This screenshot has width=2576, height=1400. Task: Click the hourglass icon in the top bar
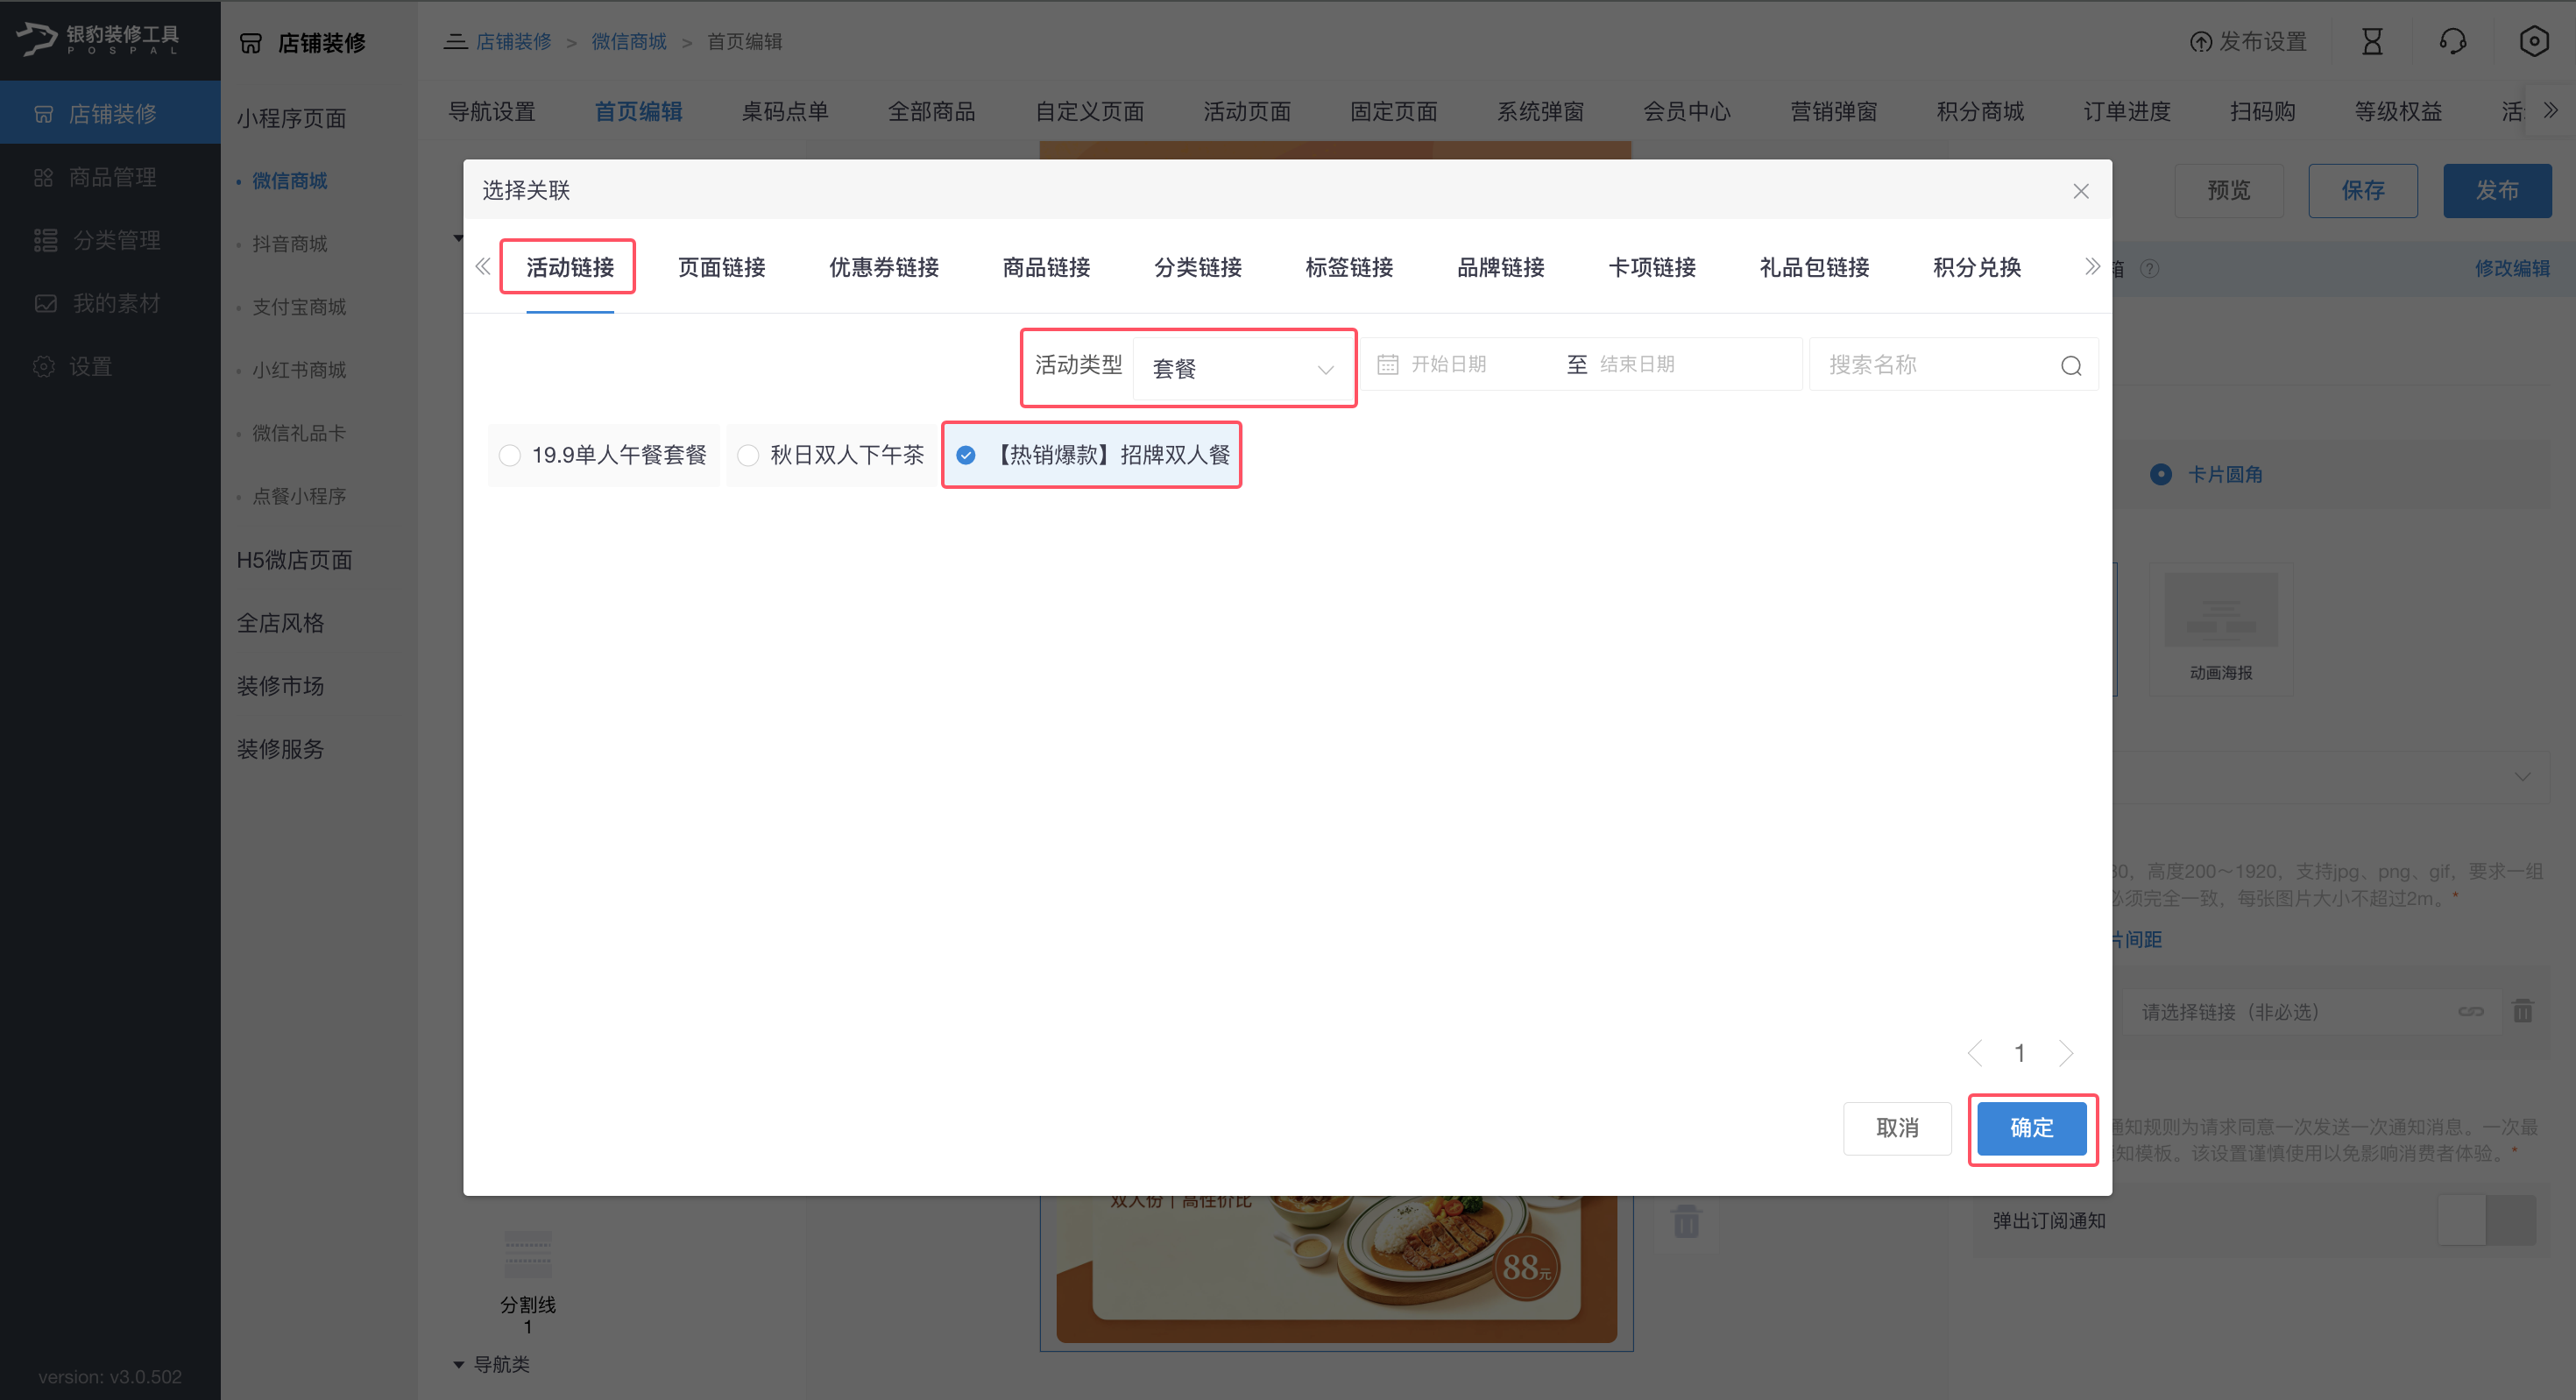pyautogui.click(x=2372, y=42)
